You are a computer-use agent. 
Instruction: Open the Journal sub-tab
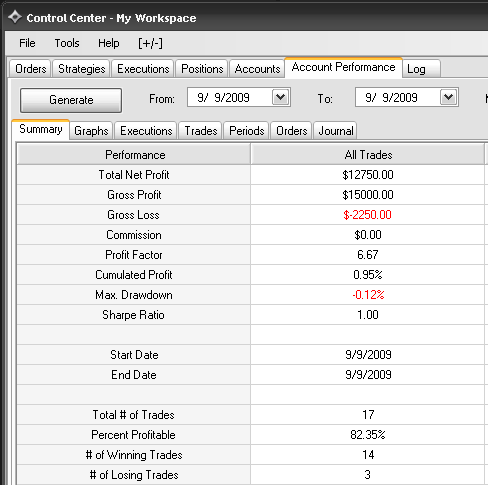click(x=335, y=131)
